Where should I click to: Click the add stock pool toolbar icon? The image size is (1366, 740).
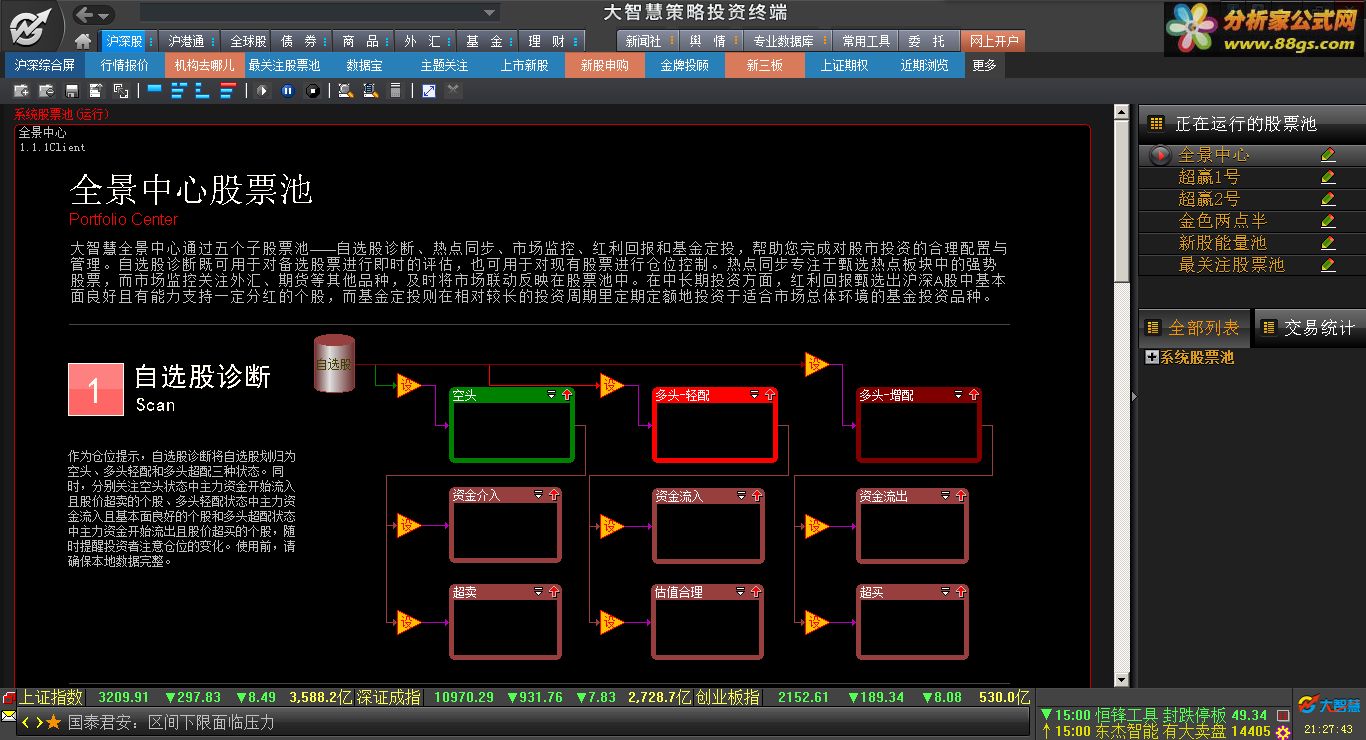click(21, 91)
